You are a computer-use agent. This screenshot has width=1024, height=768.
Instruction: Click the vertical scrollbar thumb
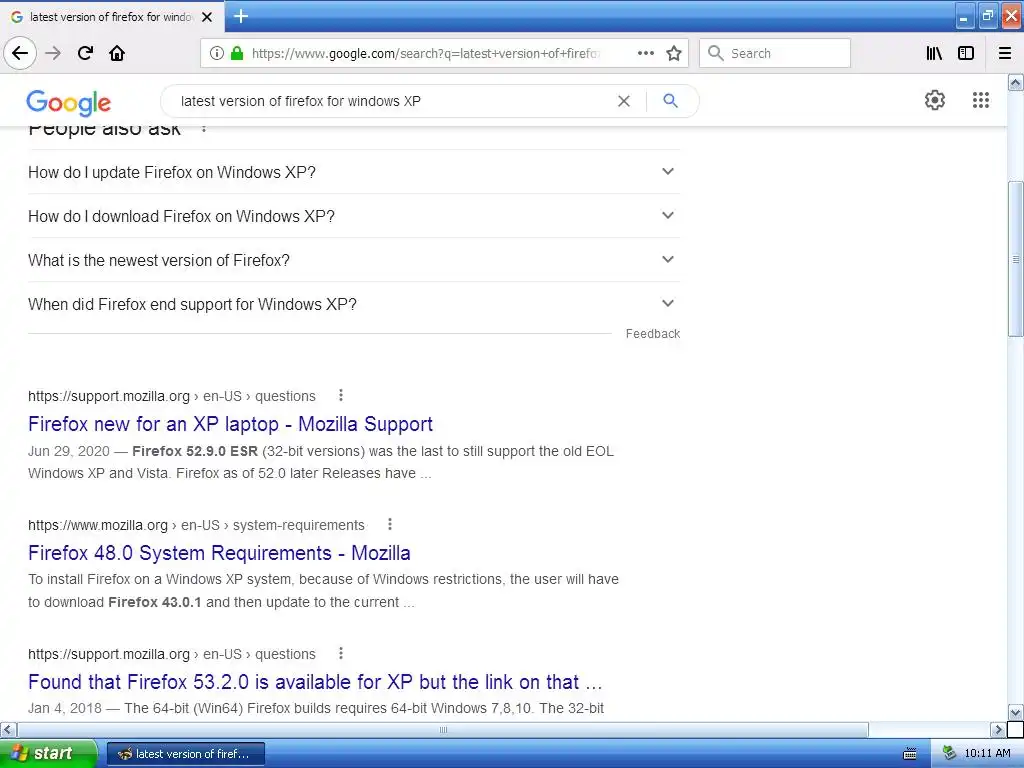pos(1016,259)
